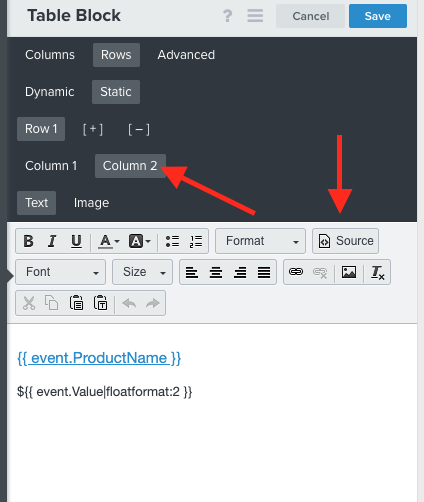
Task: Switch cell content type to Image
Action: 91,203
